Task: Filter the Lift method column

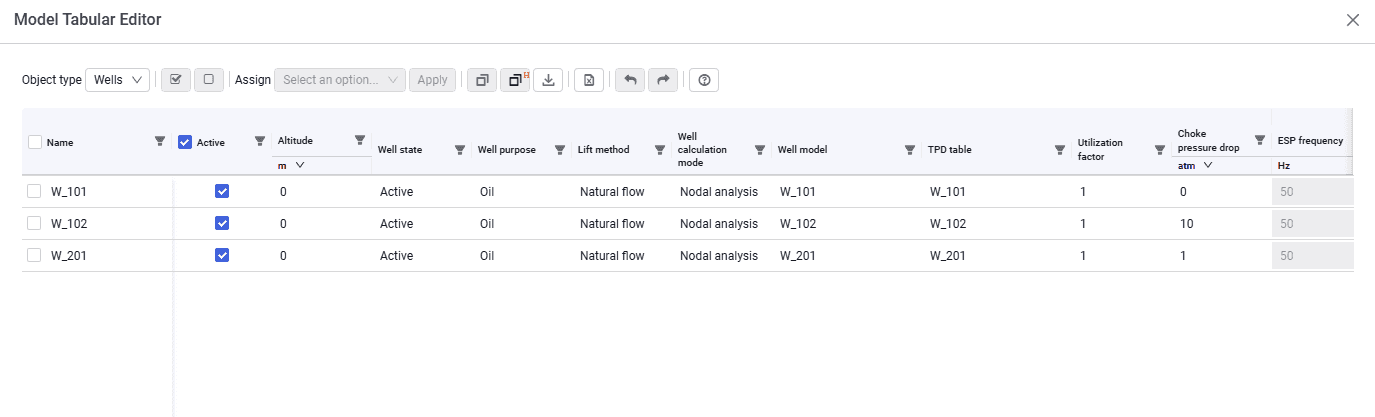Action: (660, 150)
